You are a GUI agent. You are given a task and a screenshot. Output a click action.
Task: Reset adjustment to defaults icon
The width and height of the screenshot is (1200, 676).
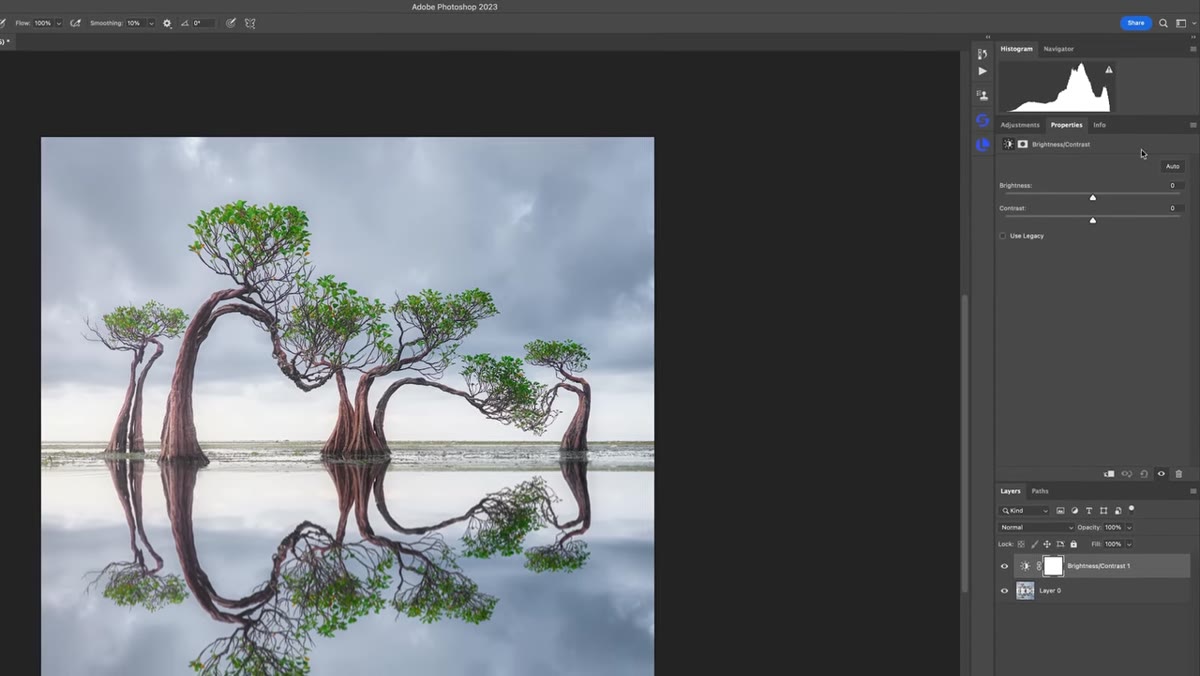(x=1144, y=474)
